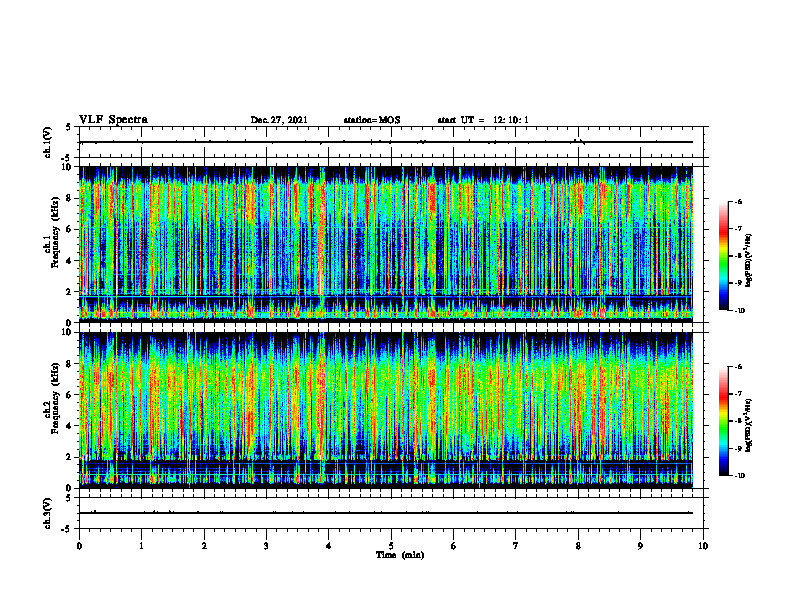Click the ch.1(V) waveform axis label
792x612 pixels.
coord(47,142)
